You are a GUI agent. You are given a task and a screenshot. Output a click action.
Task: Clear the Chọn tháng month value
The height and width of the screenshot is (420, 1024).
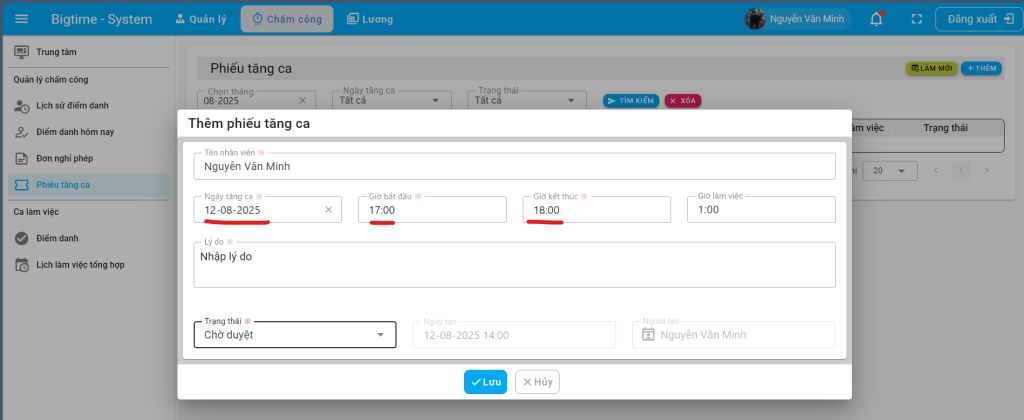302,101
